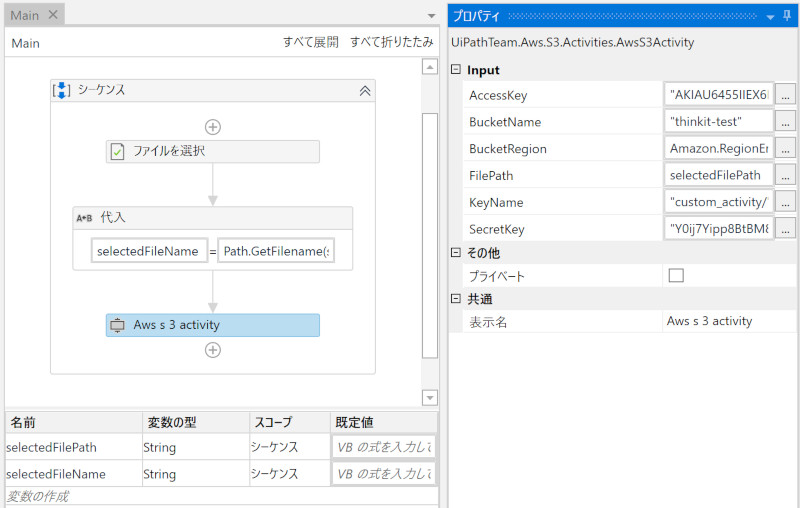Select the Aws s 3 activity block
800x508 pixels.
213,325
